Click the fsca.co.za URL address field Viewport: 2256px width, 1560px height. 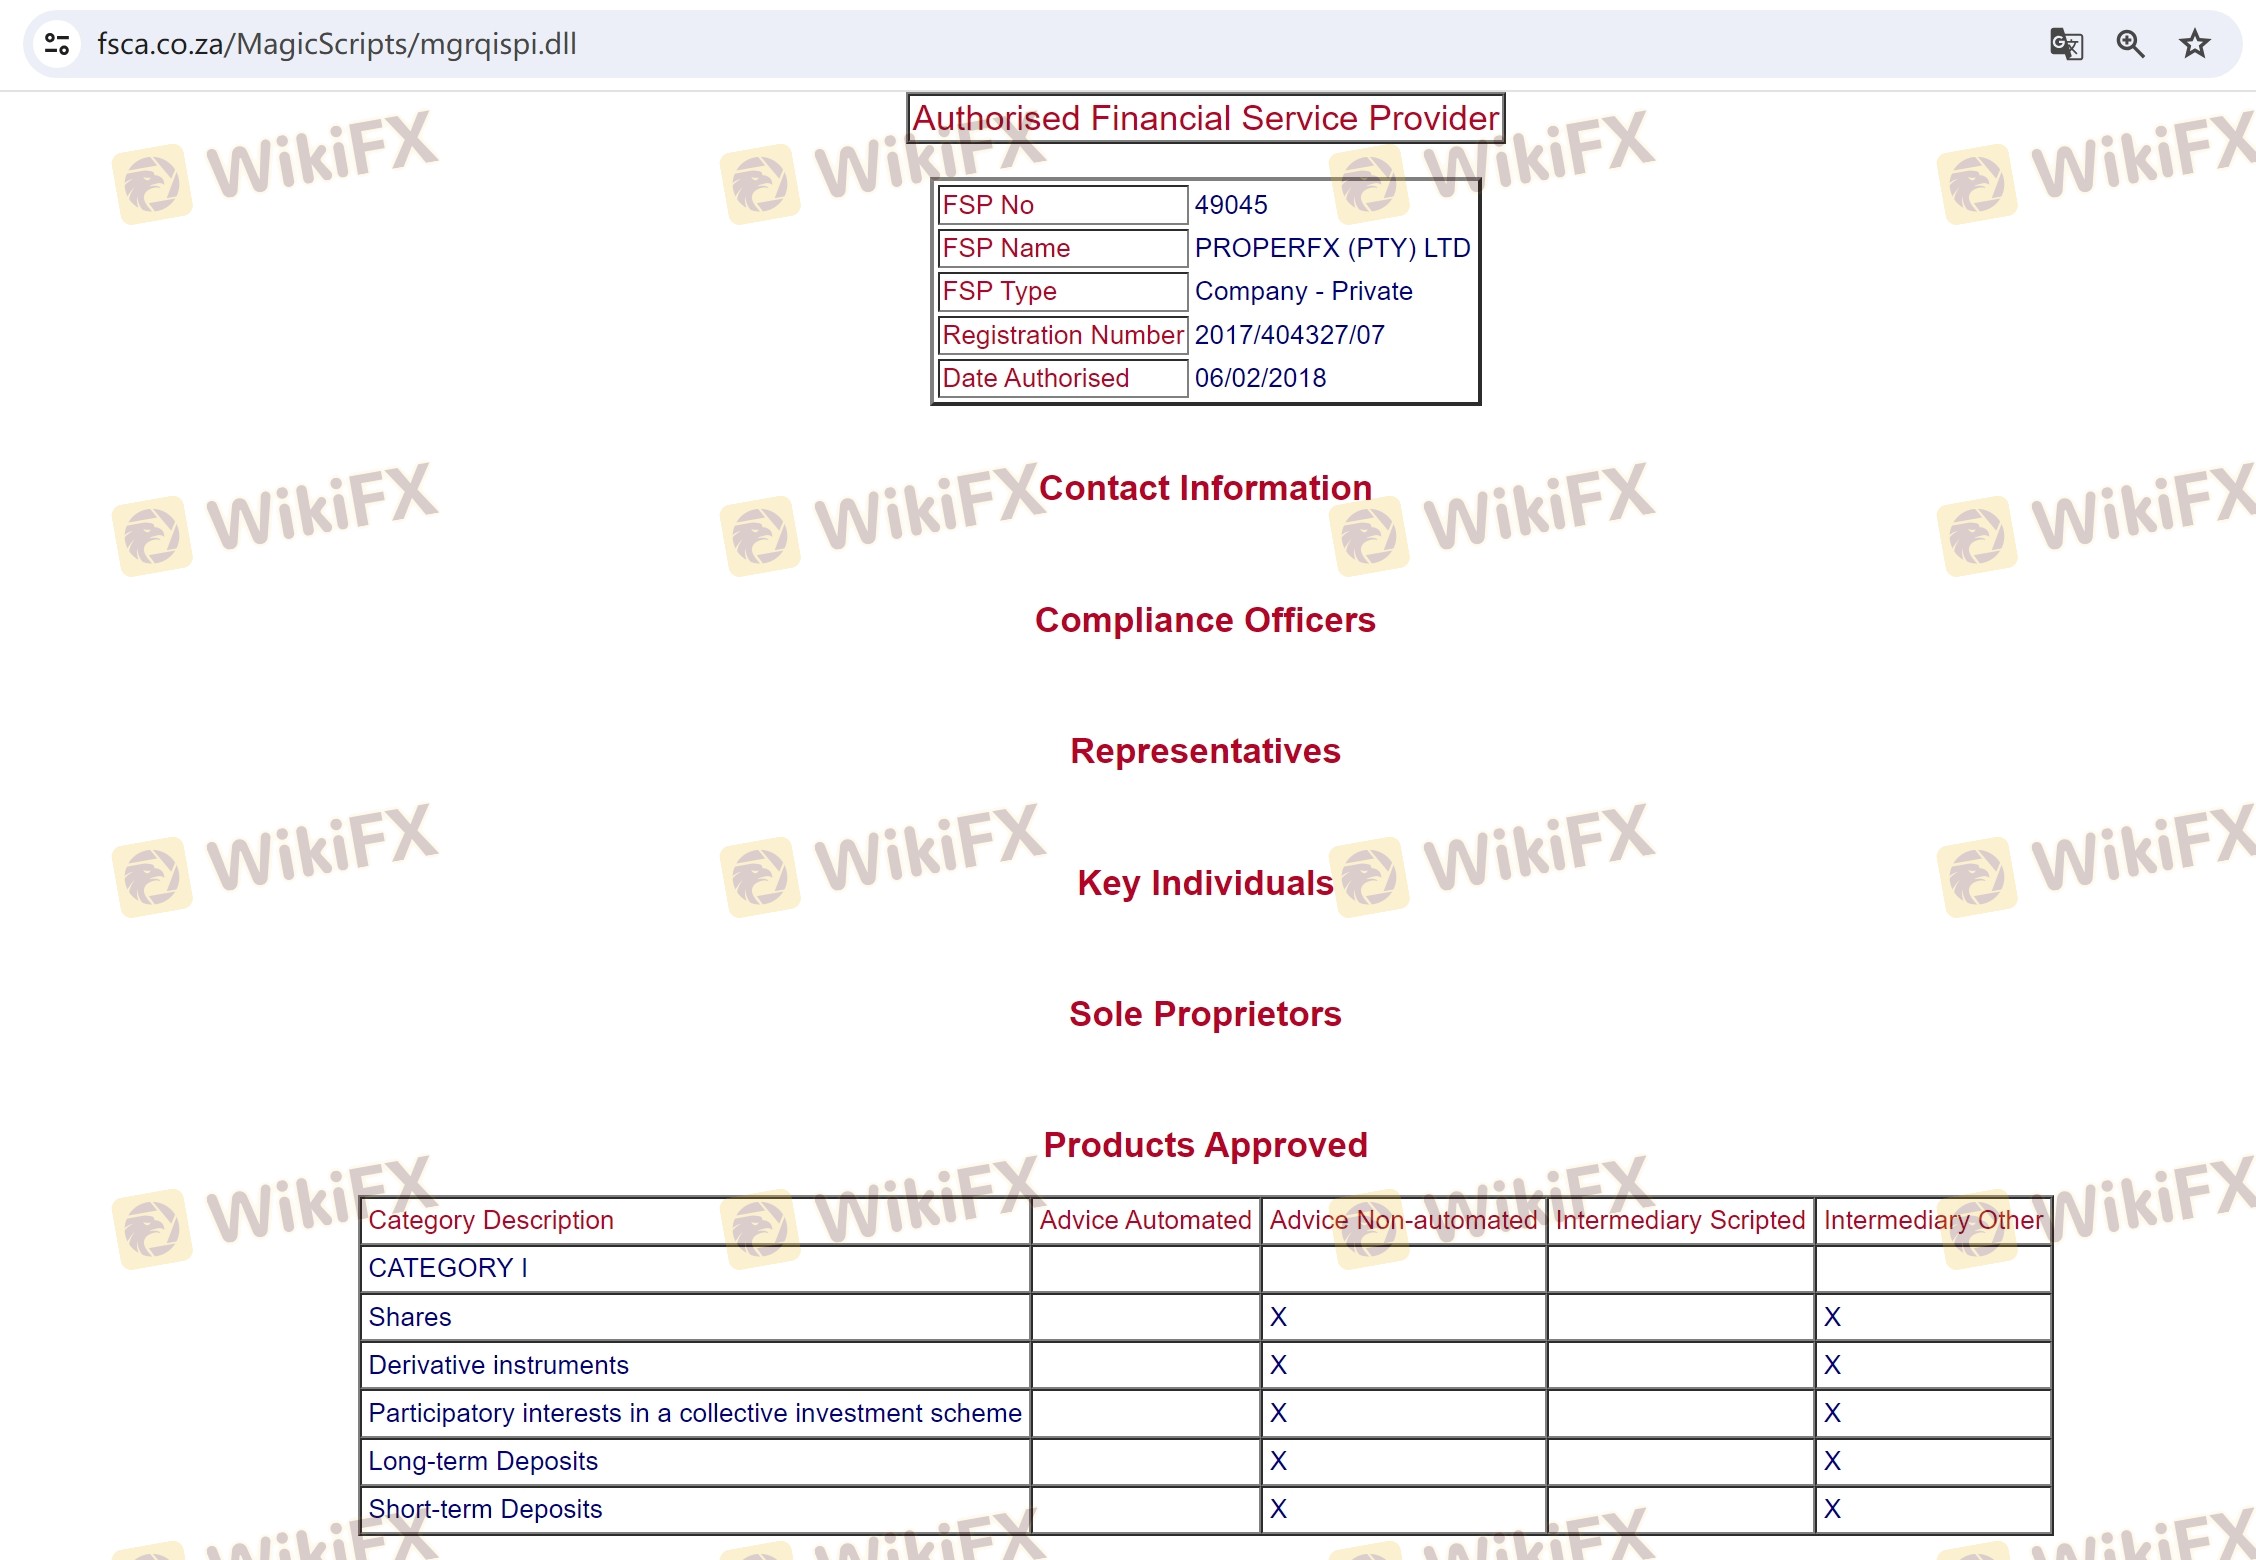336,44
